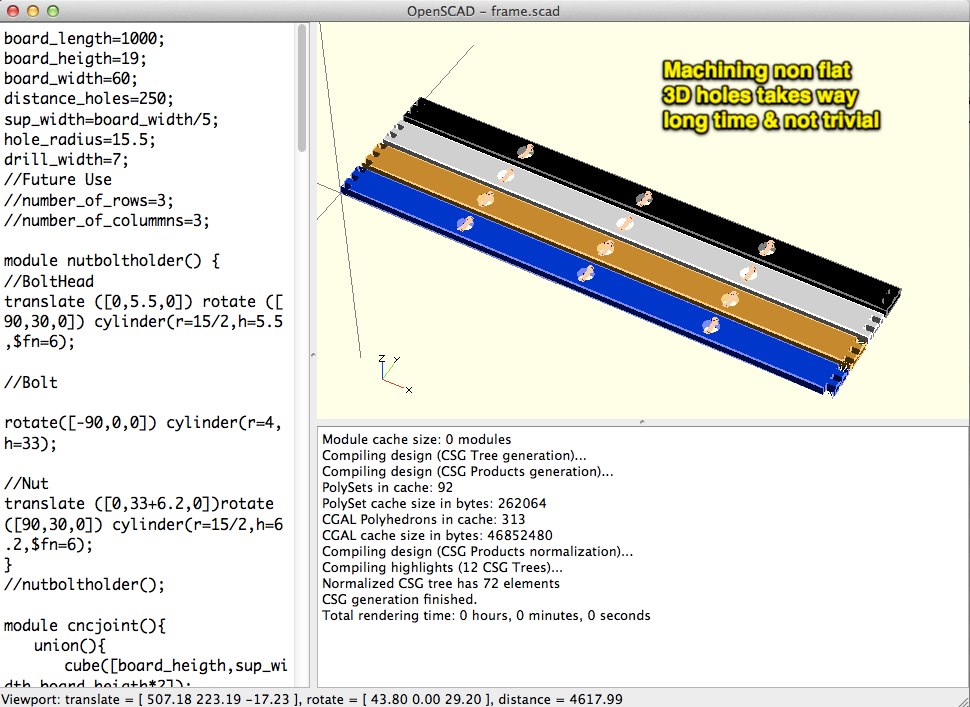Click the line "board_length=1000;"
970x707 pixels.
(x=84, y=38)
